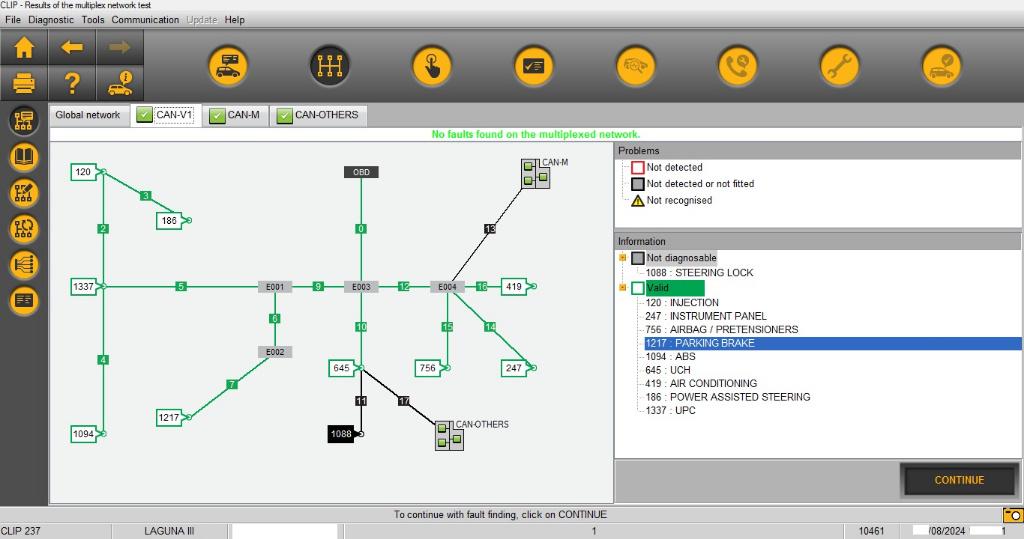Screen dimensions: 1024x539
Task: Click the phone support round icon
Action: click(x=737, y=66)
